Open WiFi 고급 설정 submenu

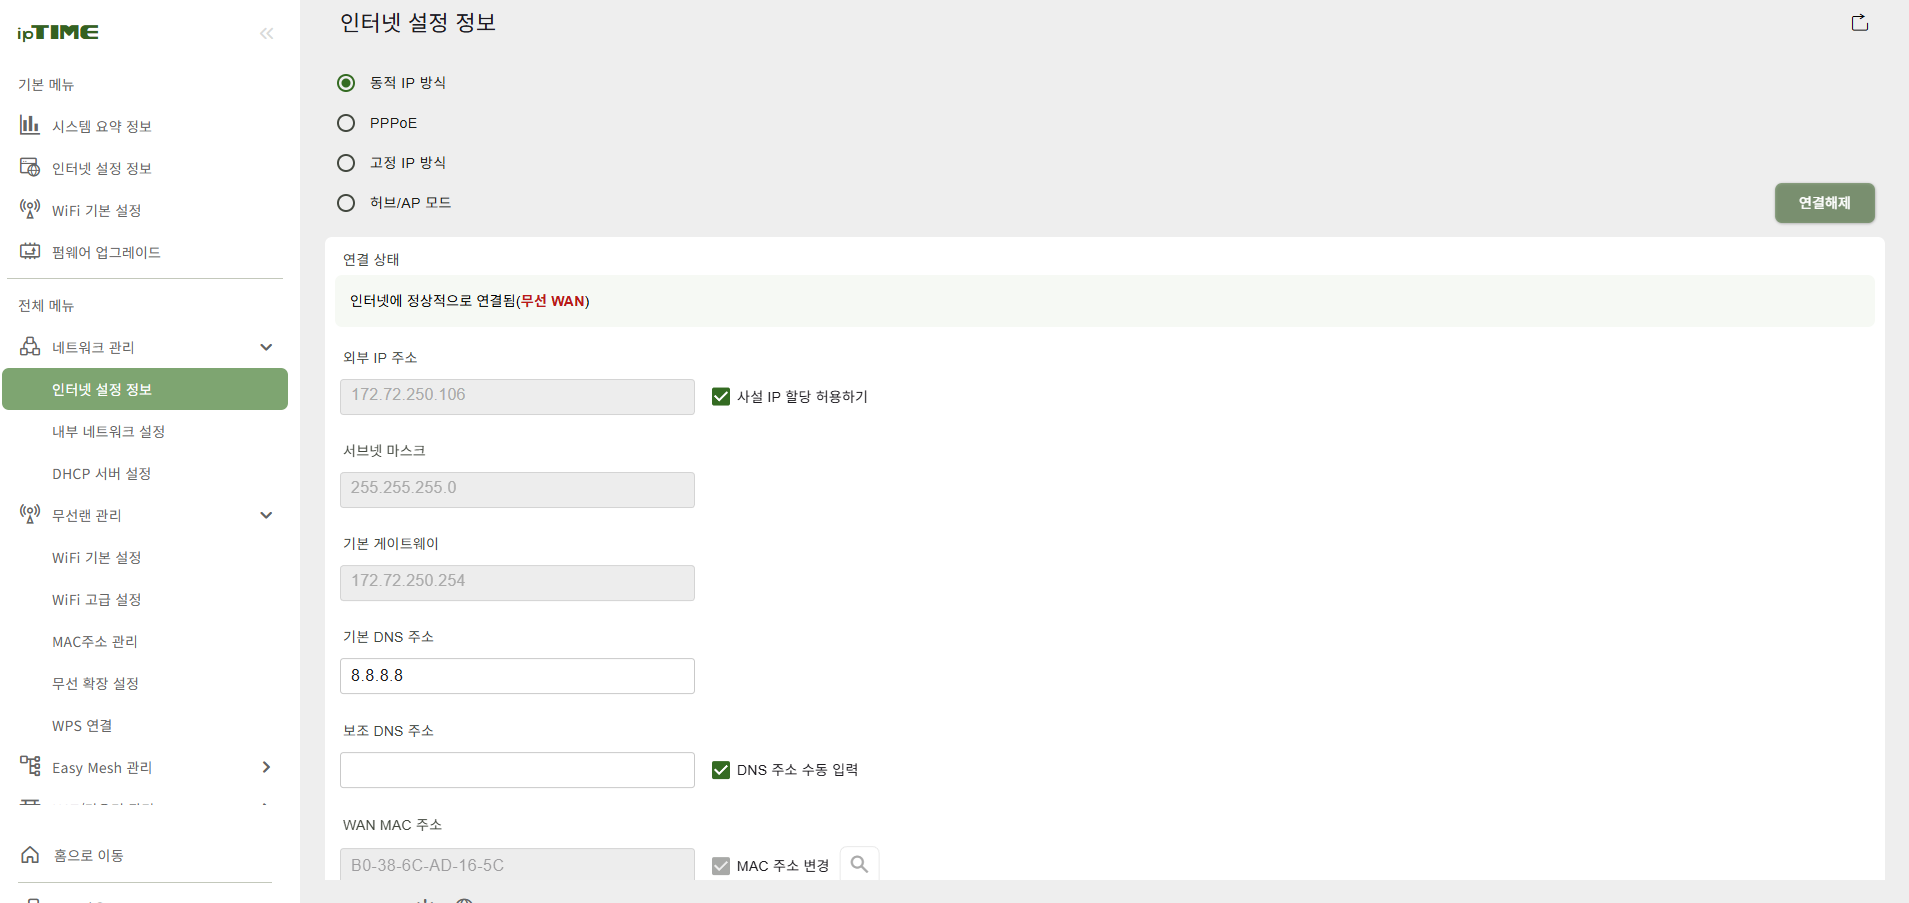pyautogui.click(x=96, y=599)
